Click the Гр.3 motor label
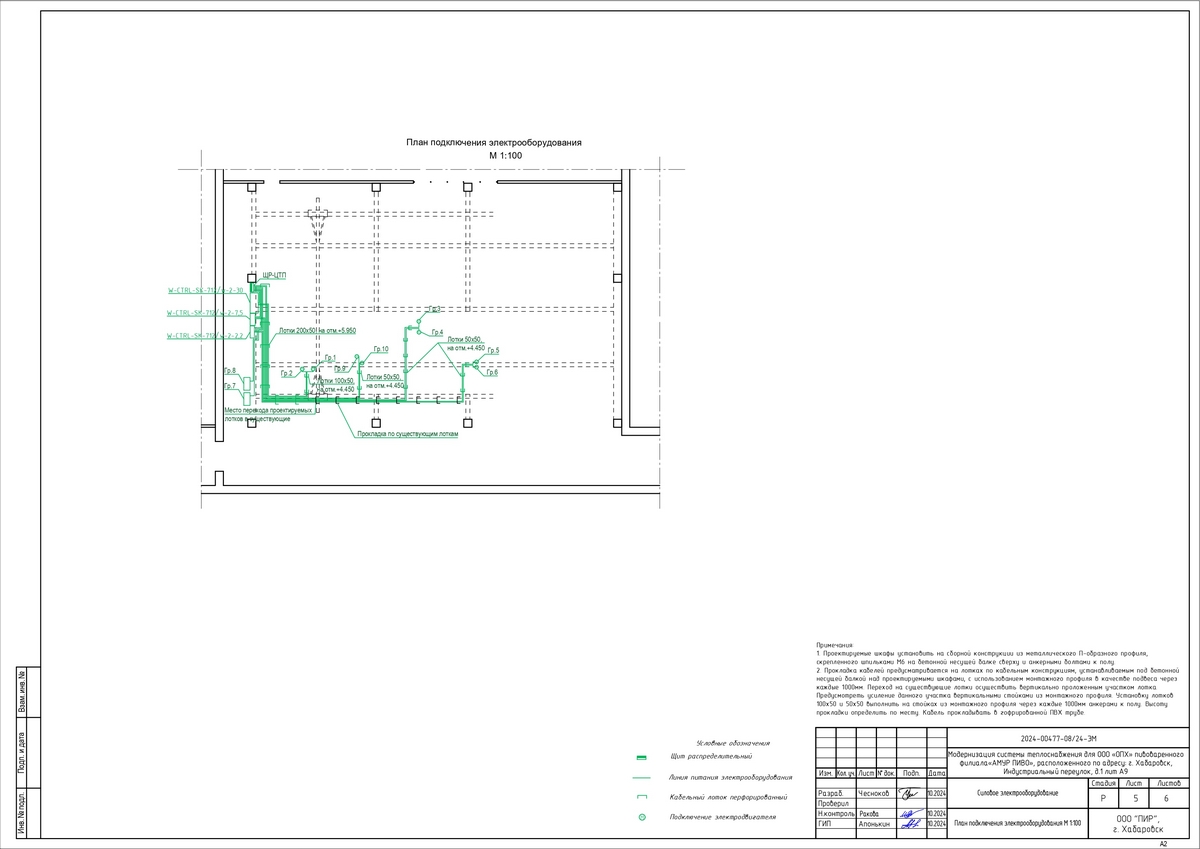The height and width of the screenshot is (849, 1200). coord(435,310)
